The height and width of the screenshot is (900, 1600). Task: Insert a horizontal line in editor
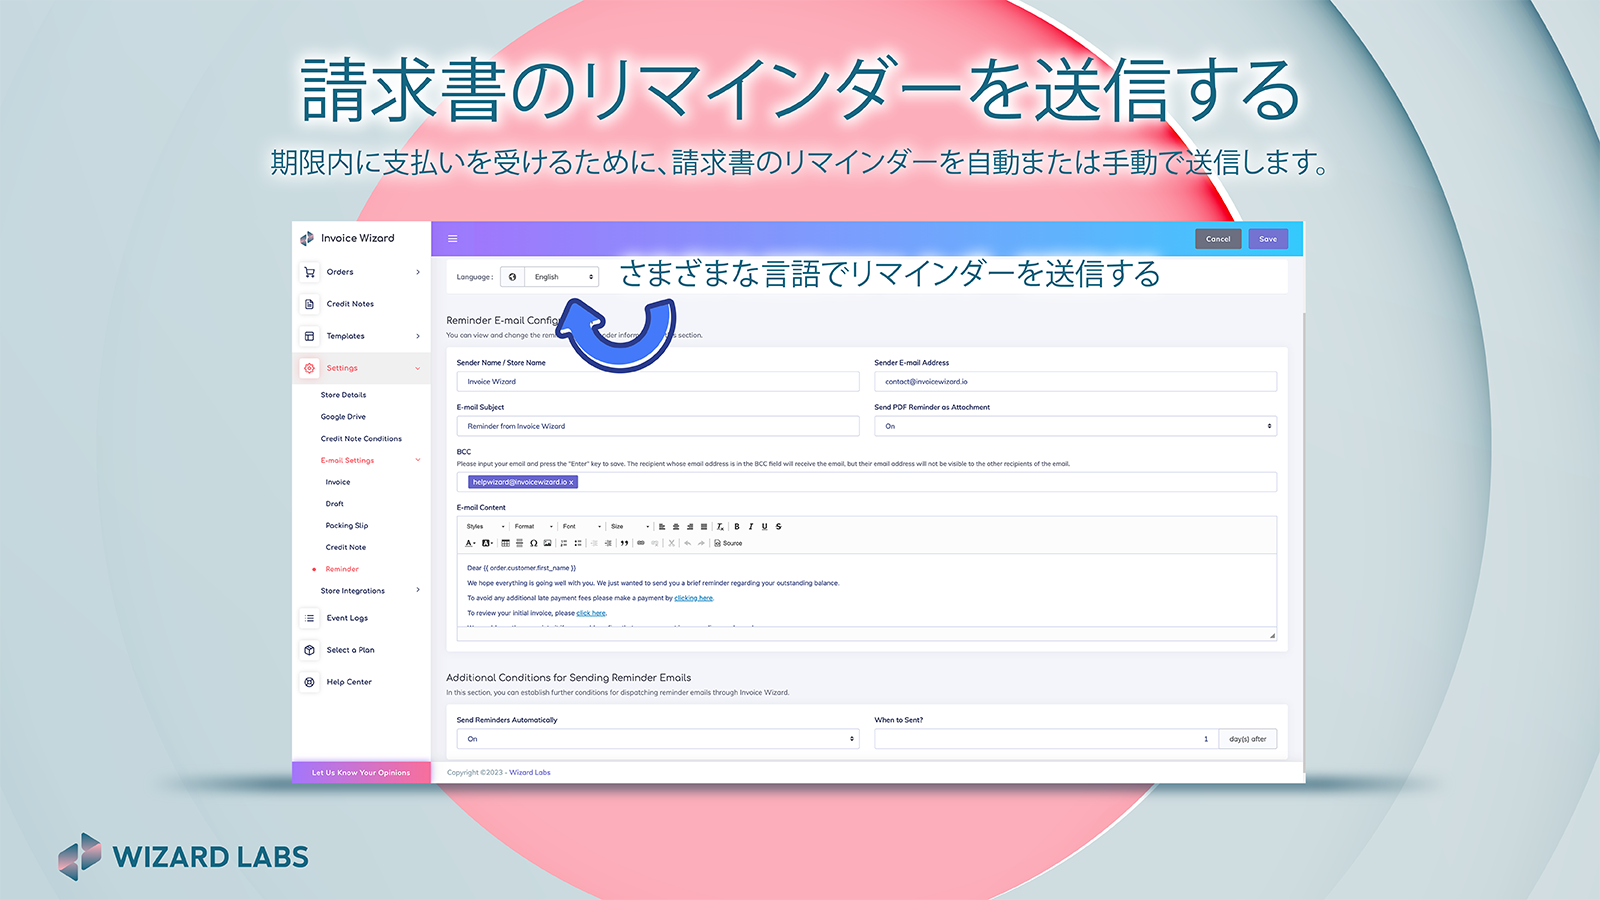519,543
